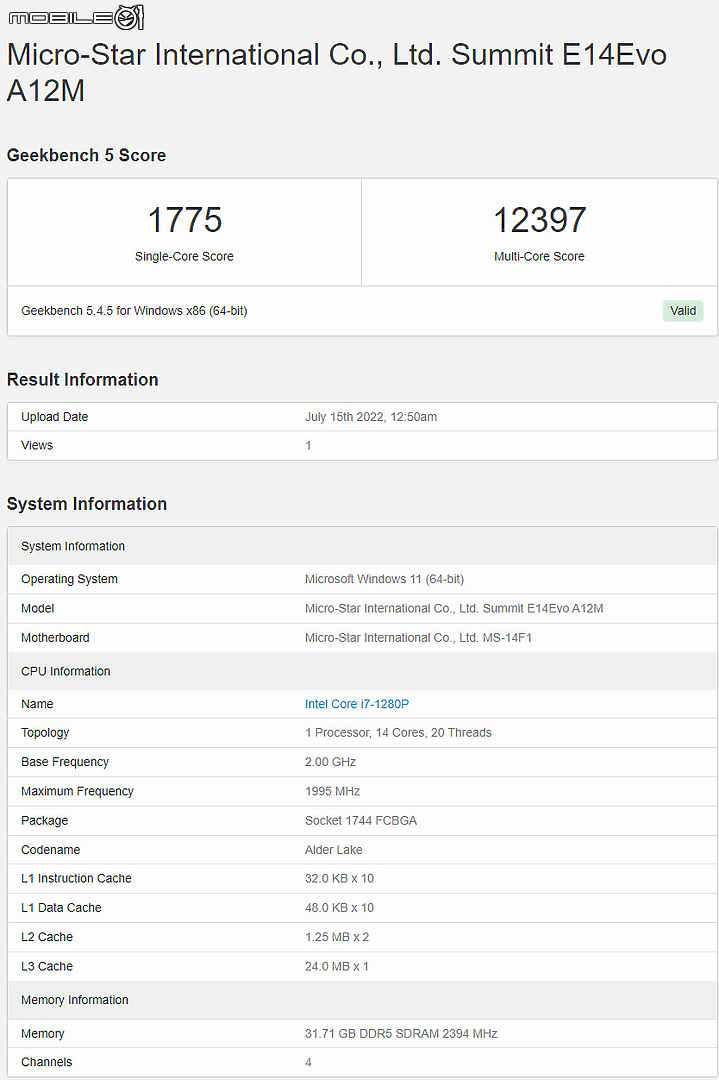719x1080 pixels.
Task: Select L1 Data Cache value 48.0 KB x 10
Action: [x=340, y=908]
